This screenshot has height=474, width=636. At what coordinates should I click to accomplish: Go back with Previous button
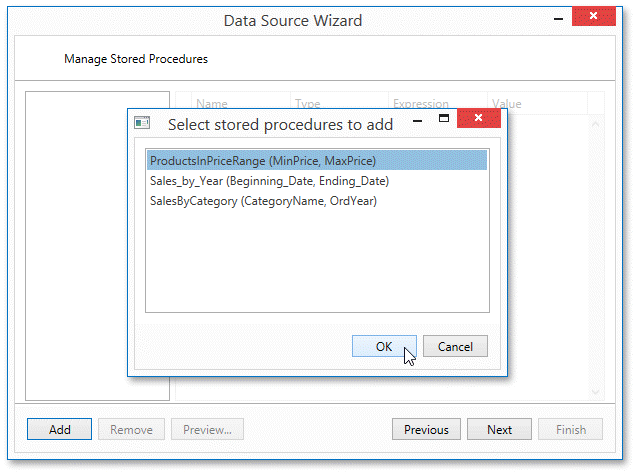tap(426, 429)
